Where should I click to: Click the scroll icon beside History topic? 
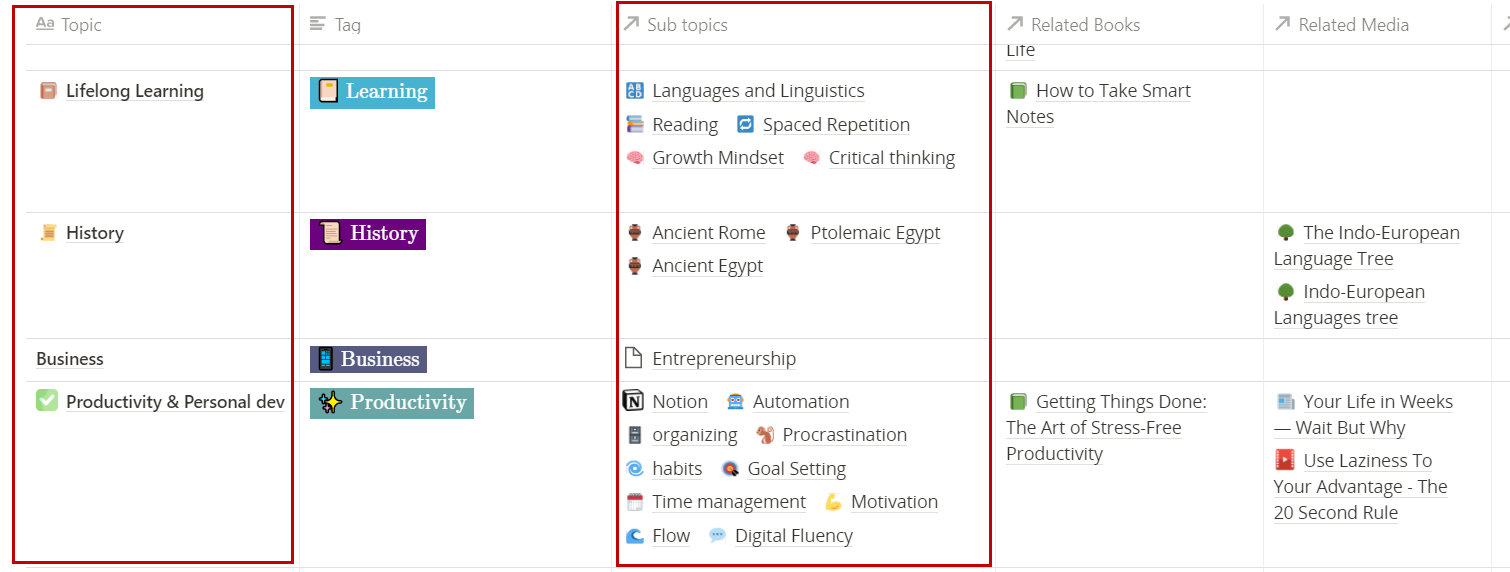tap(47, 233)
